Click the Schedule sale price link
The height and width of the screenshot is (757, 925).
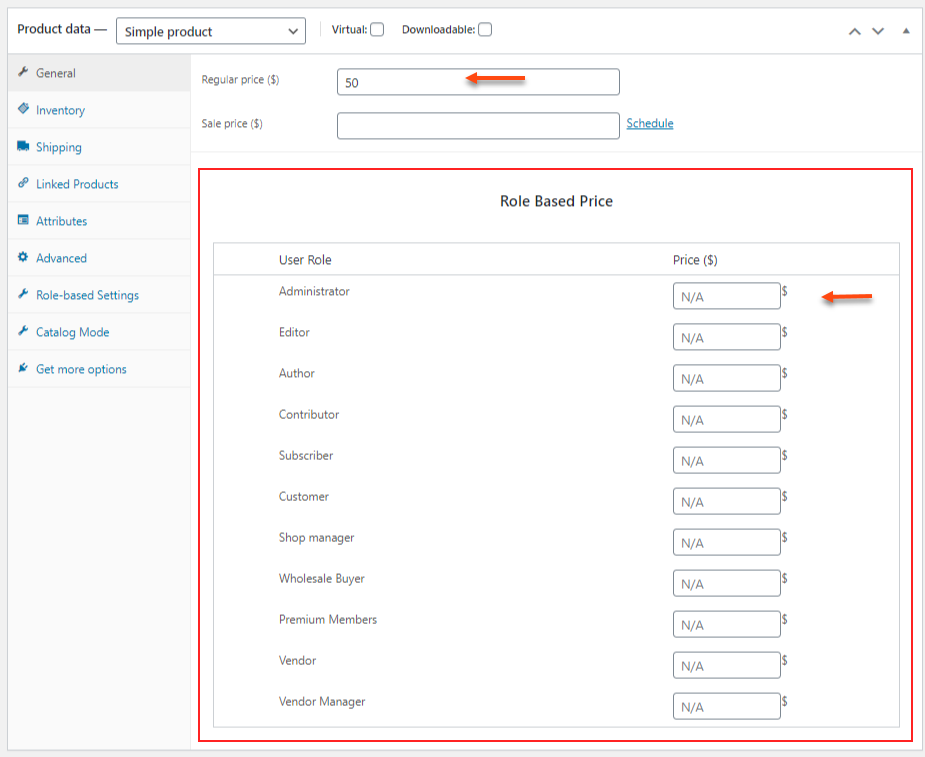(650, 123)
